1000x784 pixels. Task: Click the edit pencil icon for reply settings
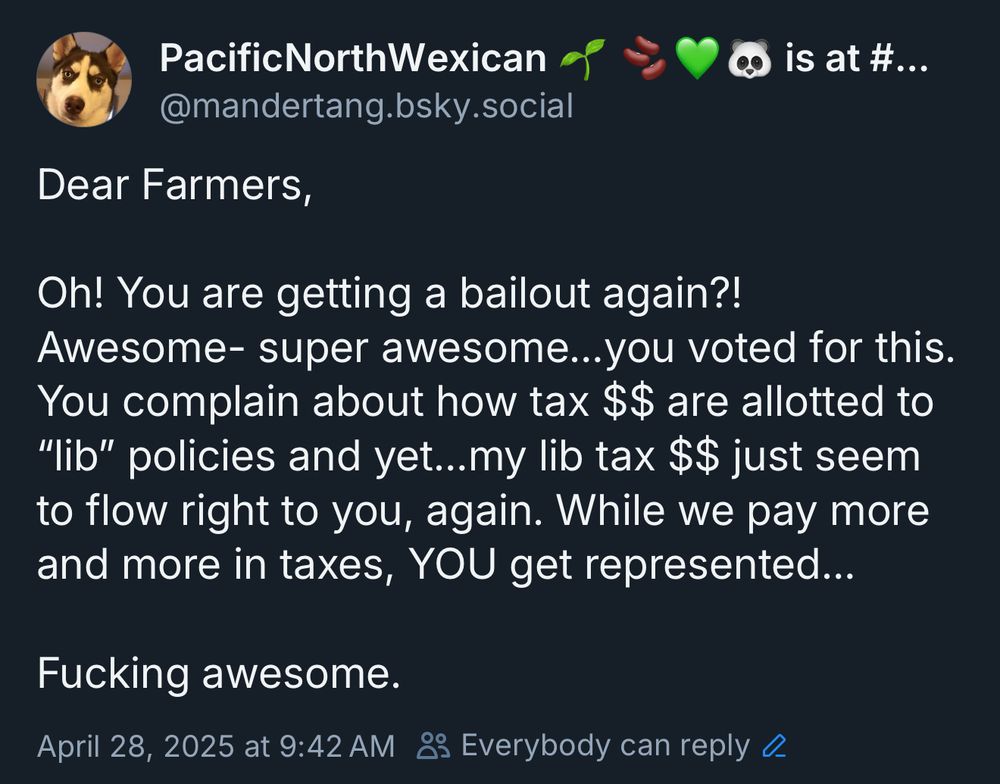coord(774,746)
